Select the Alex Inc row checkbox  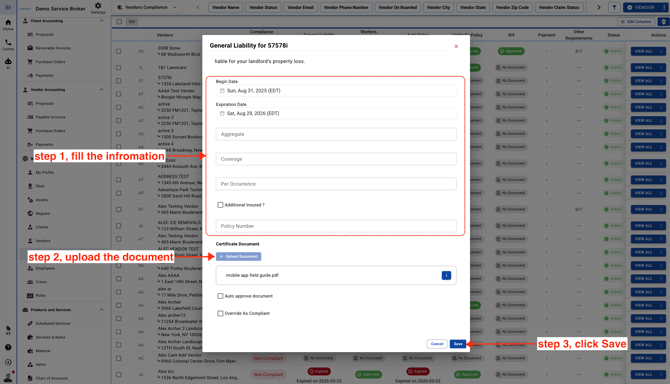tap(118, 375)
